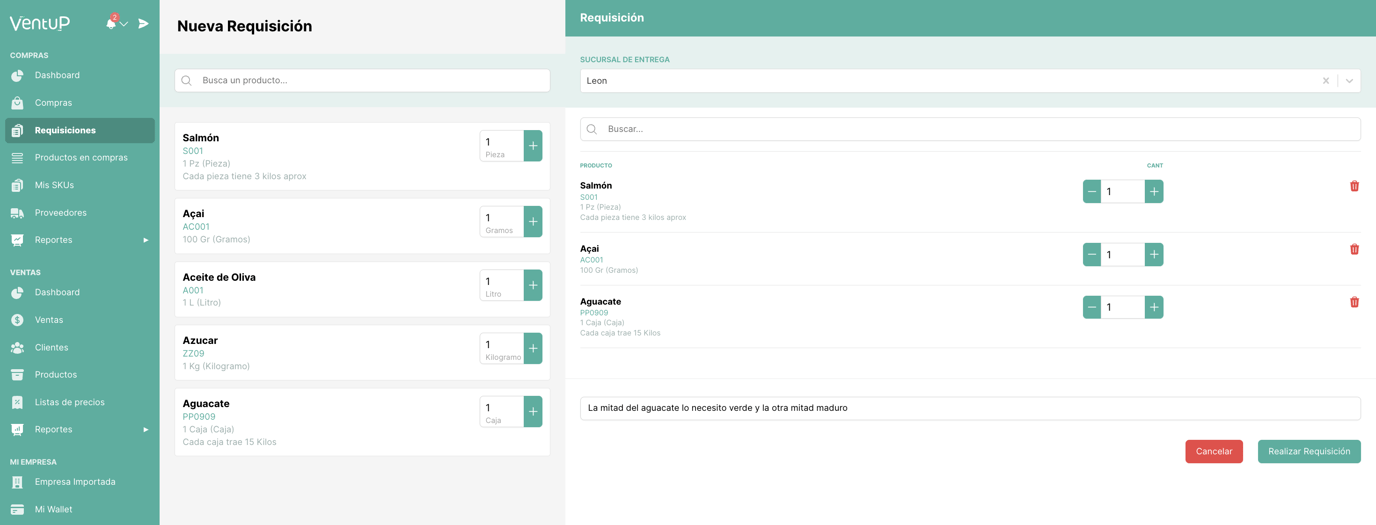
Task: Click the send arrow icon in header
Action: (x=143, y=23)
